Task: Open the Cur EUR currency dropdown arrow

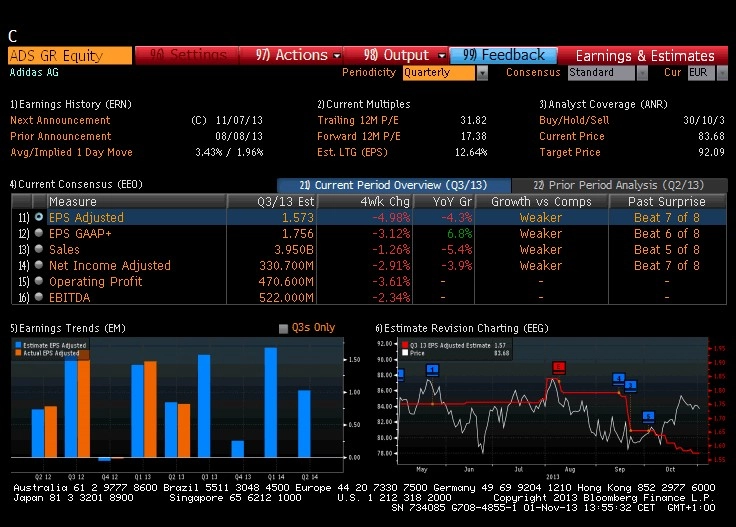Action: click(722, 73)
